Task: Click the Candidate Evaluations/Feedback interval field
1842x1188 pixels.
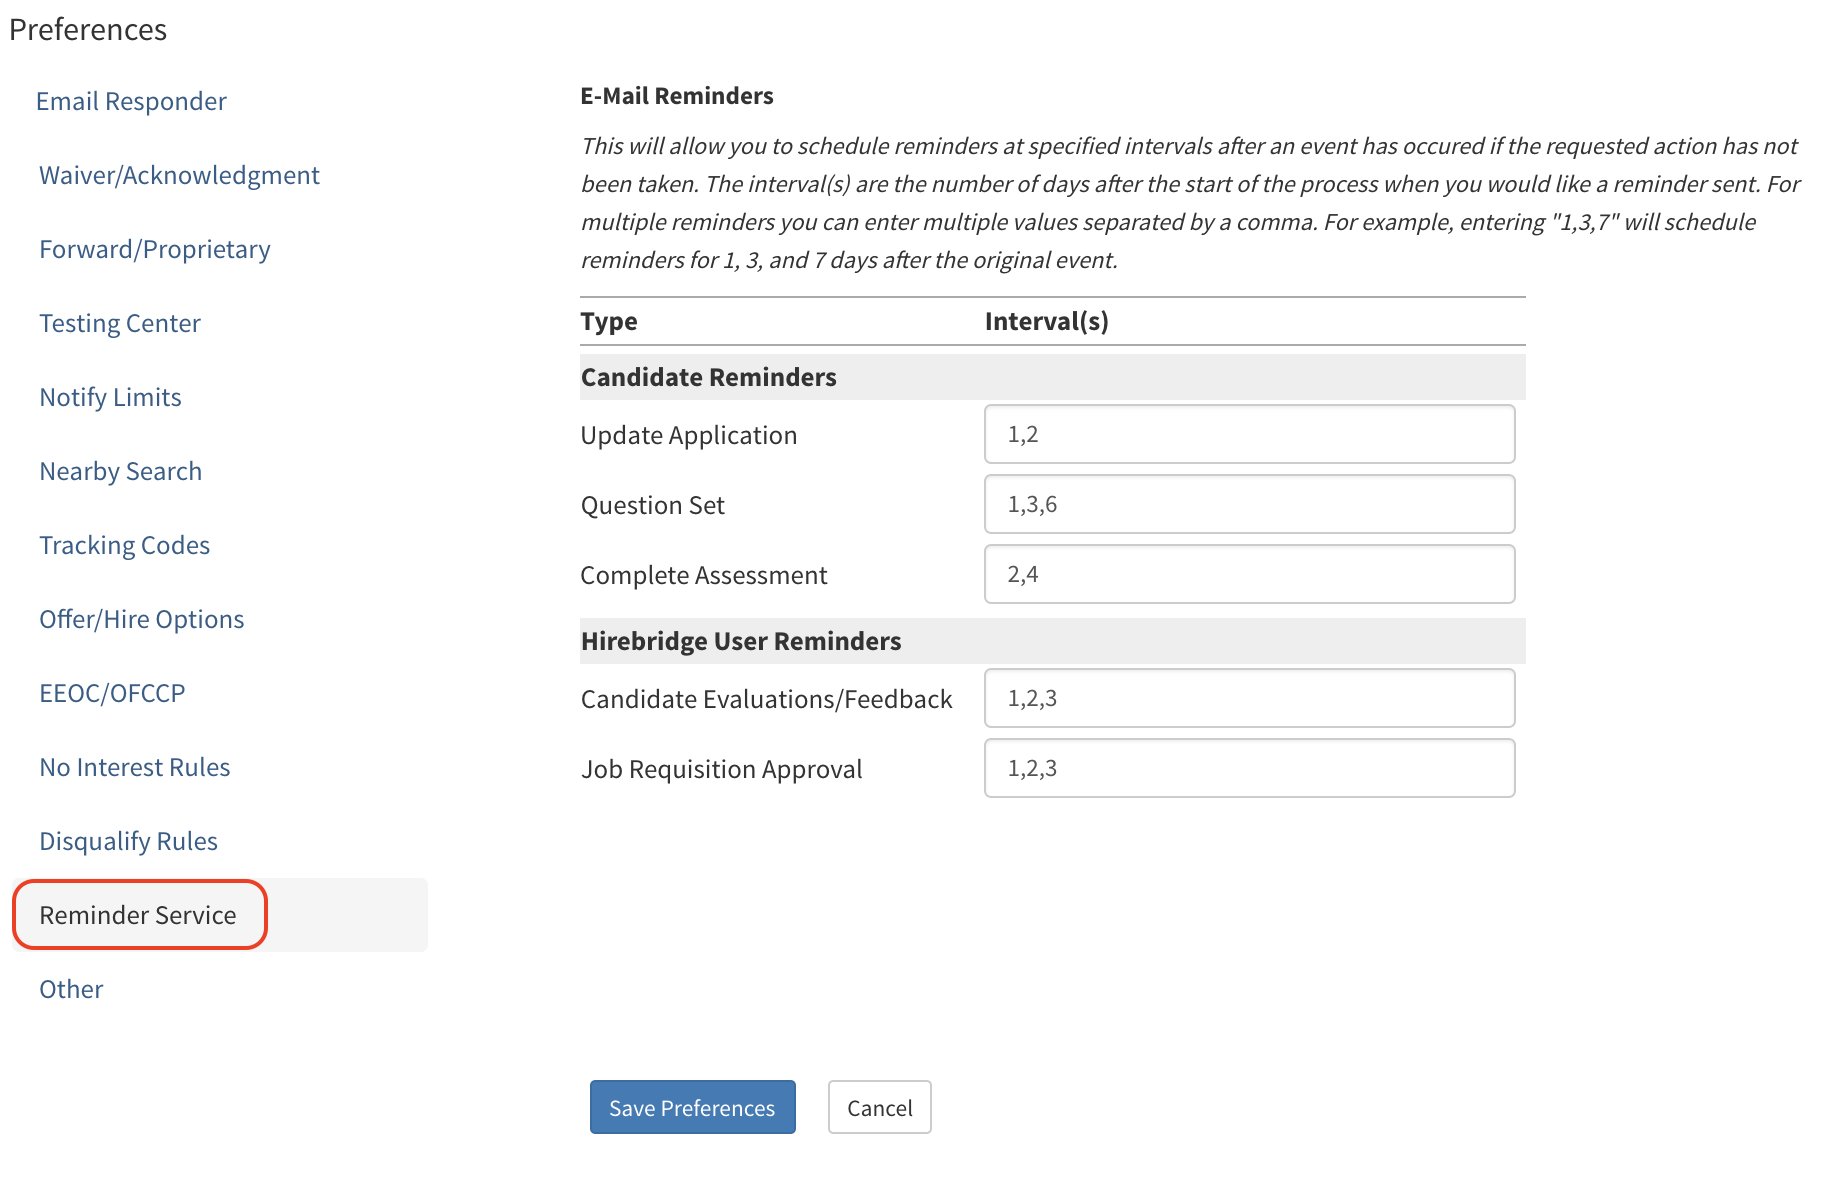Action: coord(1249,698)
